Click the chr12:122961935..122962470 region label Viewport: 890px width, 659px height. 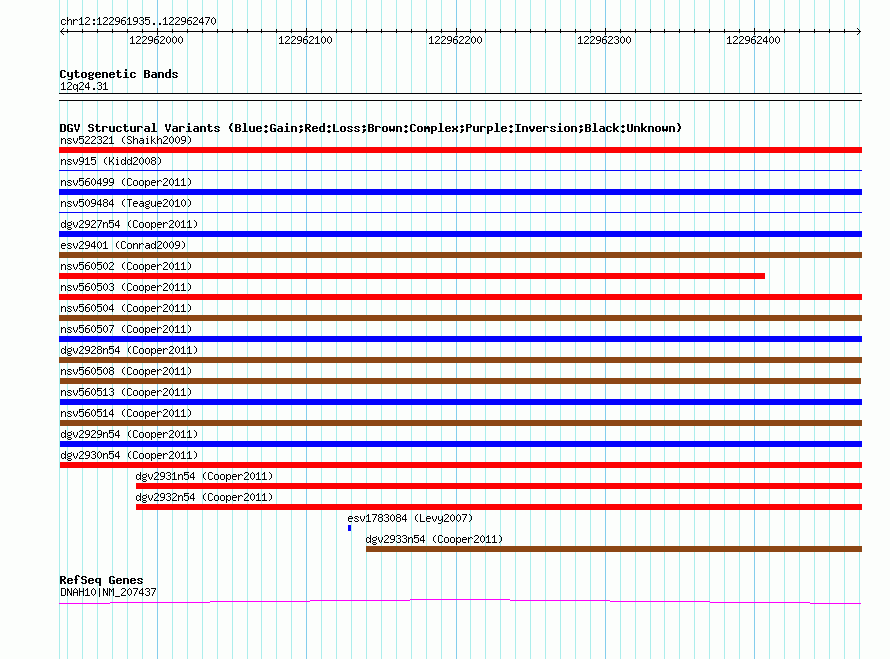[x=138, y=21]
